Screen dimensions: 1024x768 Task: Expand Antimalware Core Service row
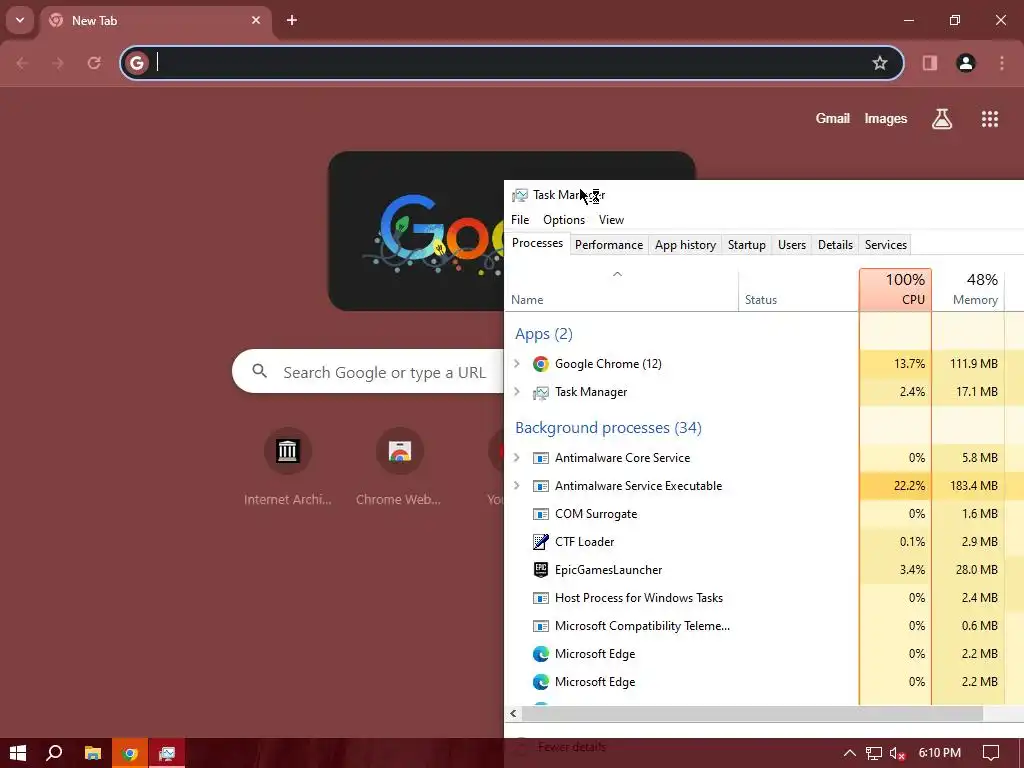(x=517, y=457)
